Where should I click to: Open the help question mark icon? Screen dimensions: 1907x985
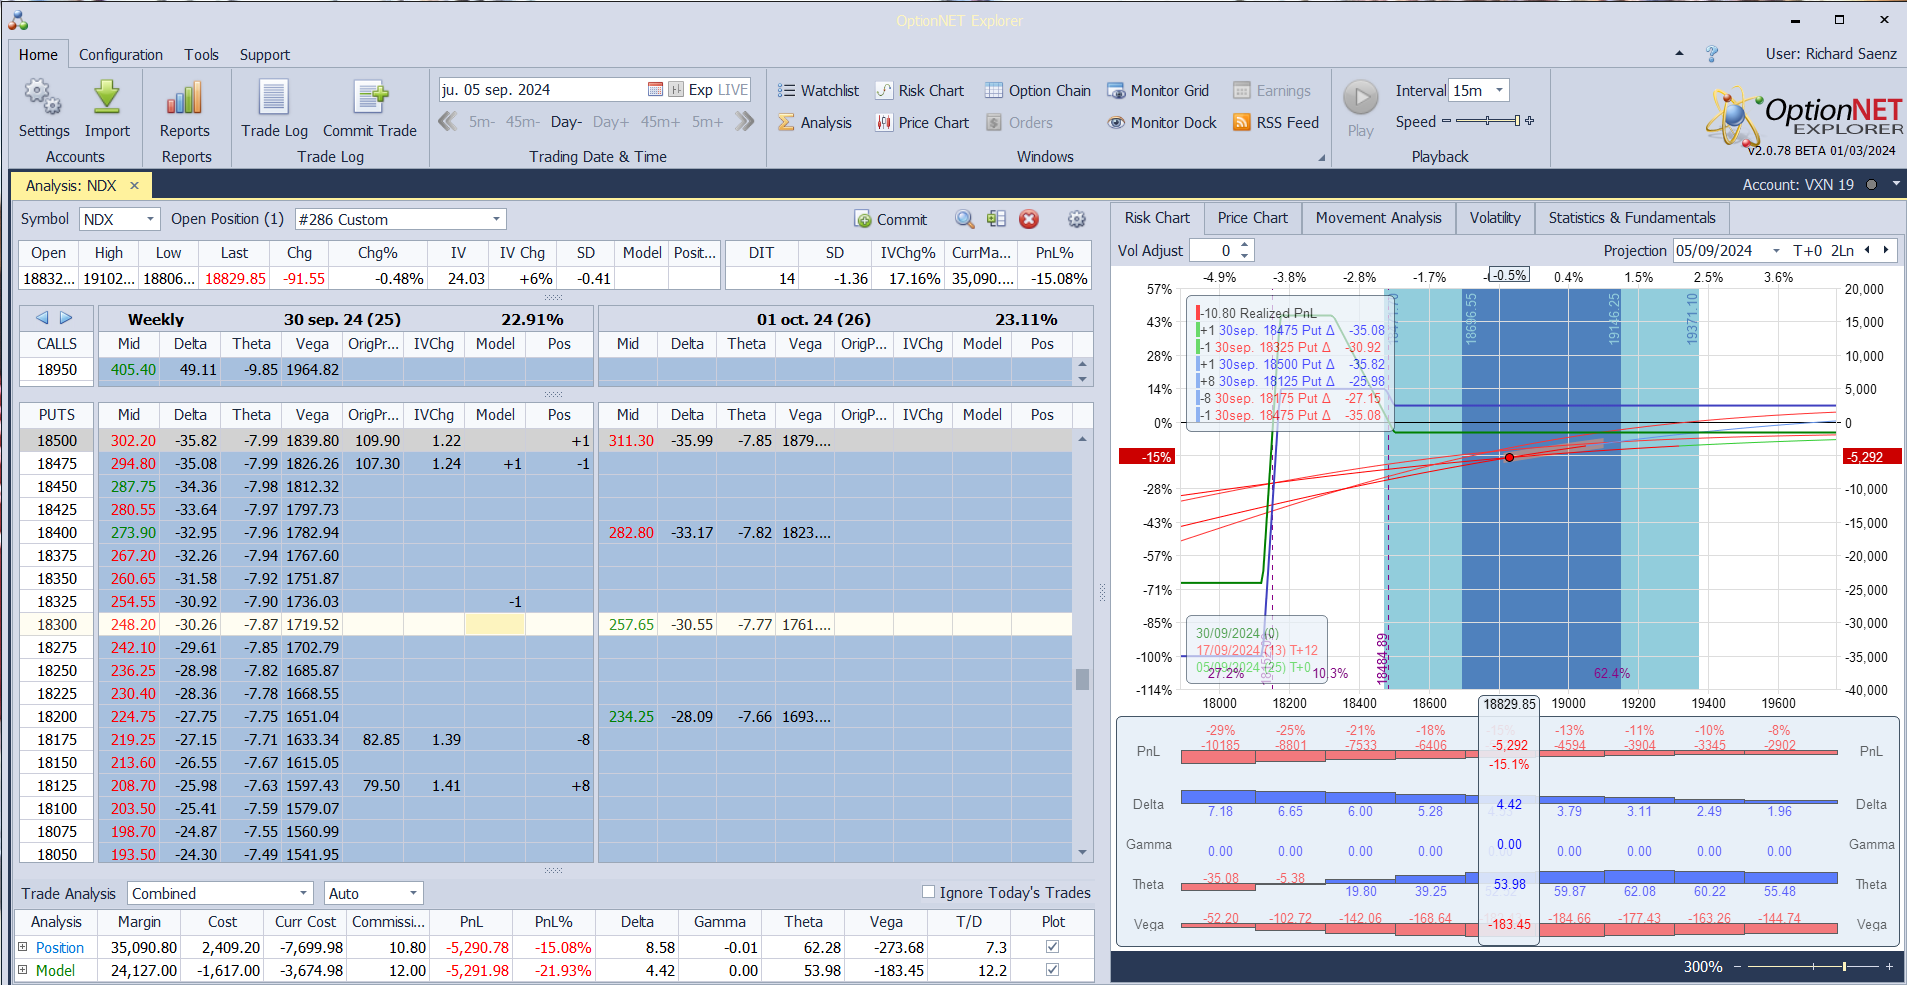(x=1712, y=54)
